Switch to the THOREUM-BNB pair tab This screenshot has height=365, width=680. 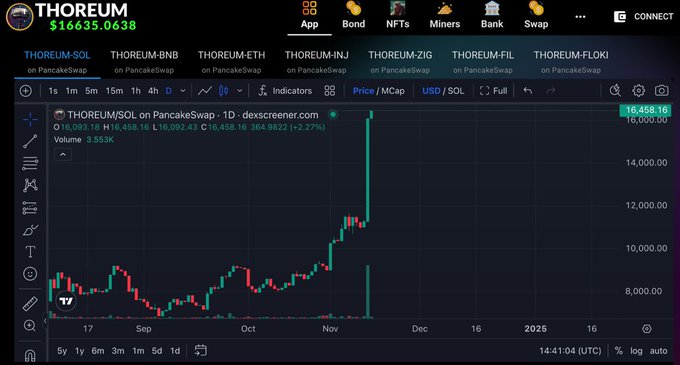[x=144, y=62]
